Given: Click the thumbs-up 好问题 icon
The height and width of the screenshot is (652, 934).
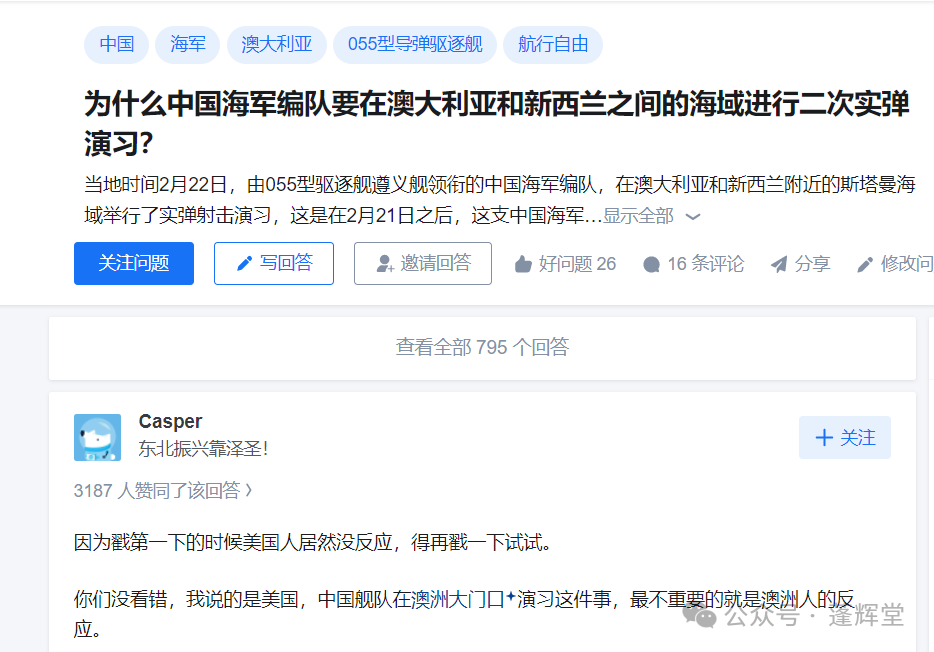Looking at the screenshot, I should (x=523, y=264).
